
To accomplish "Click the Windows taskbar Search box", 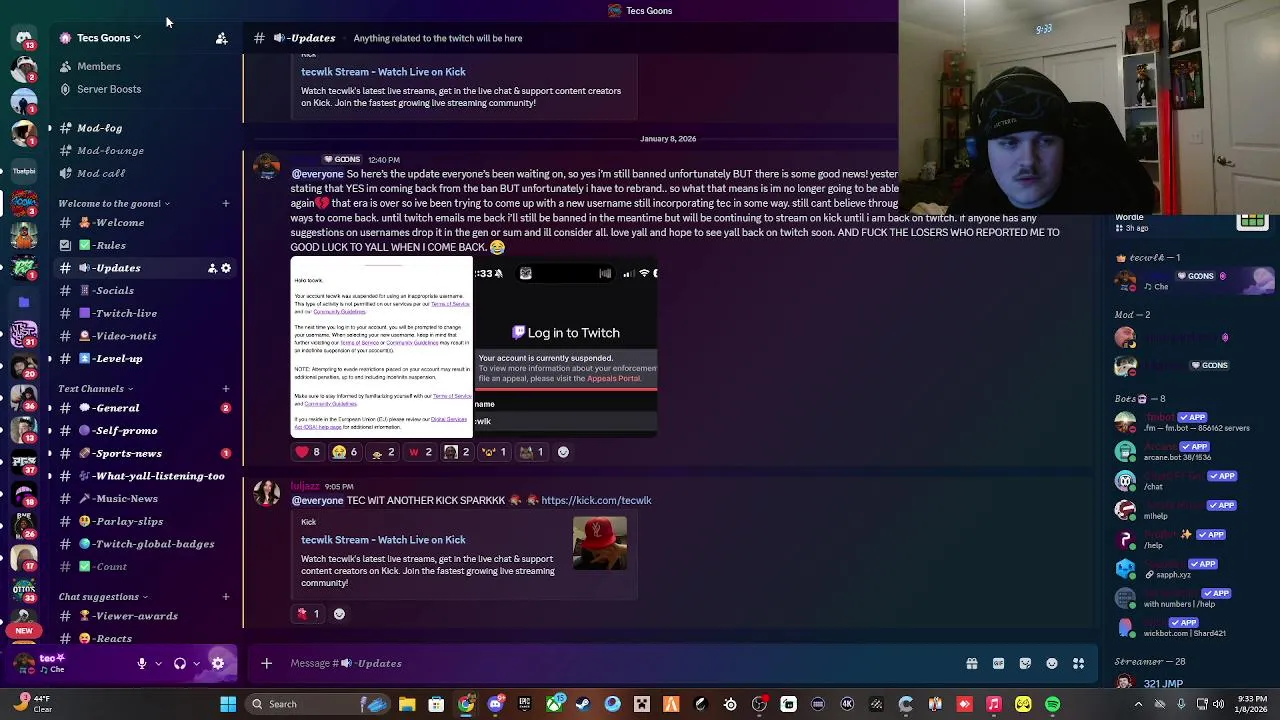I will 320,704.
